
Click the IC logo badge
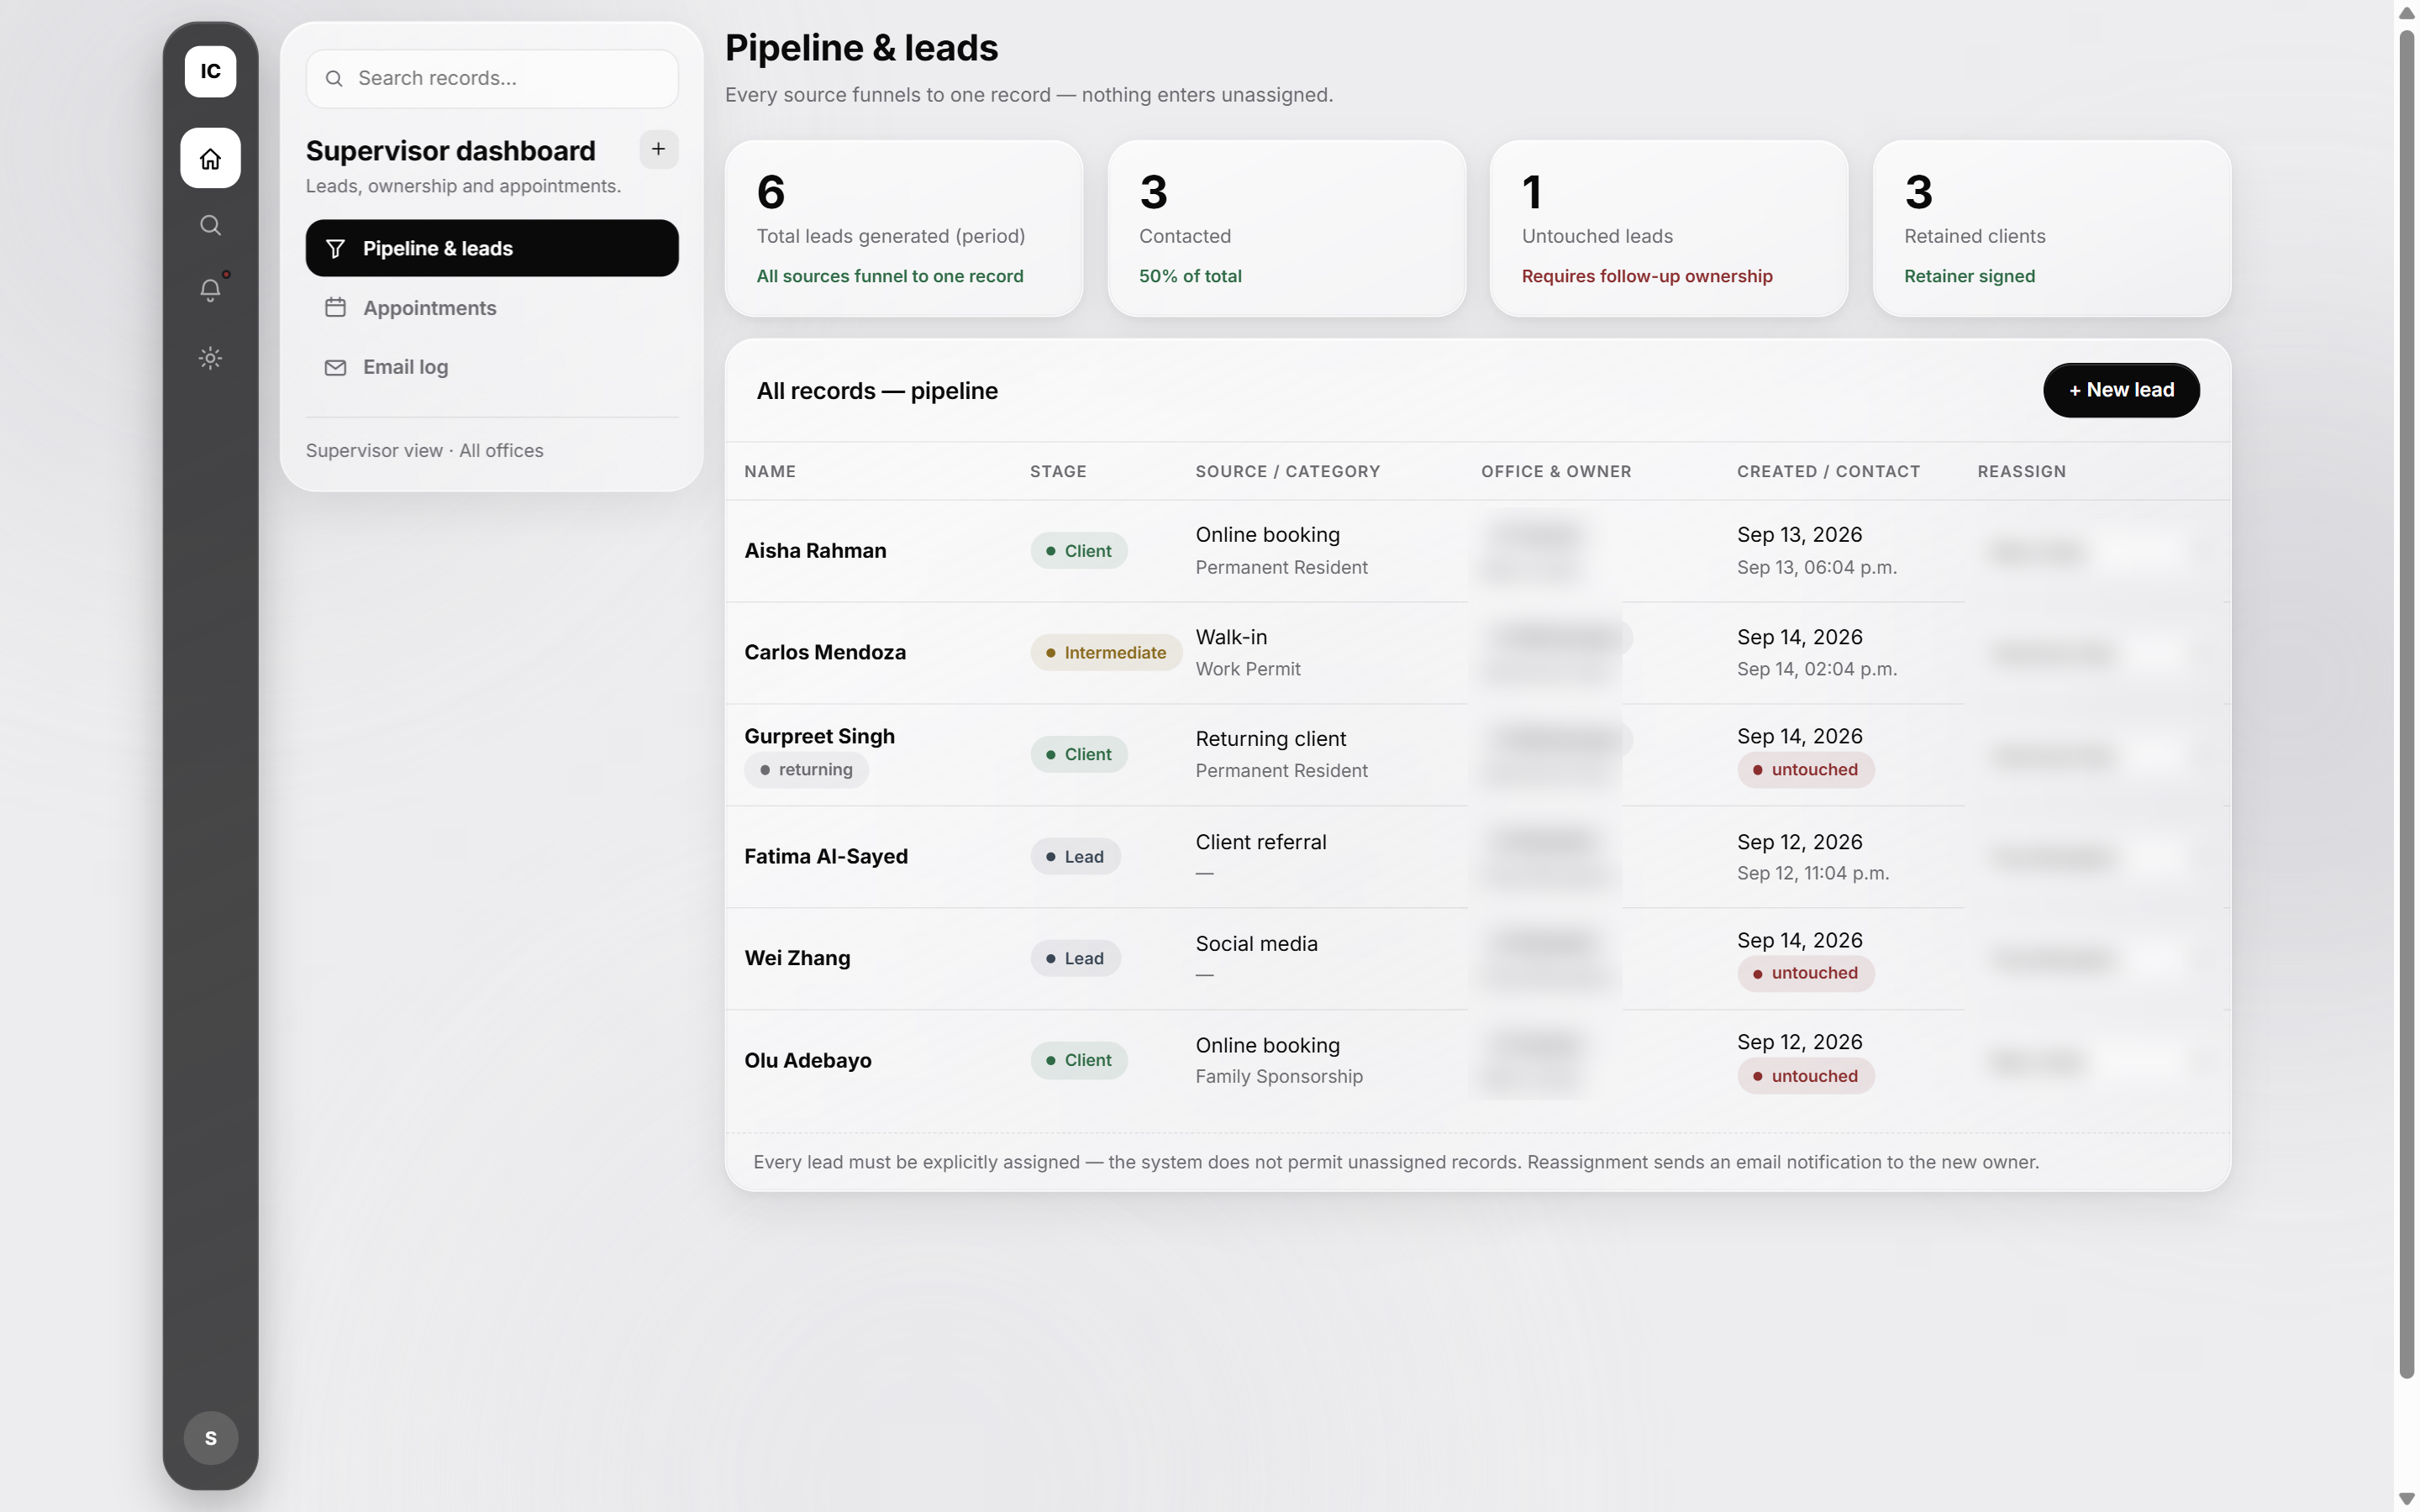point(210,71)
